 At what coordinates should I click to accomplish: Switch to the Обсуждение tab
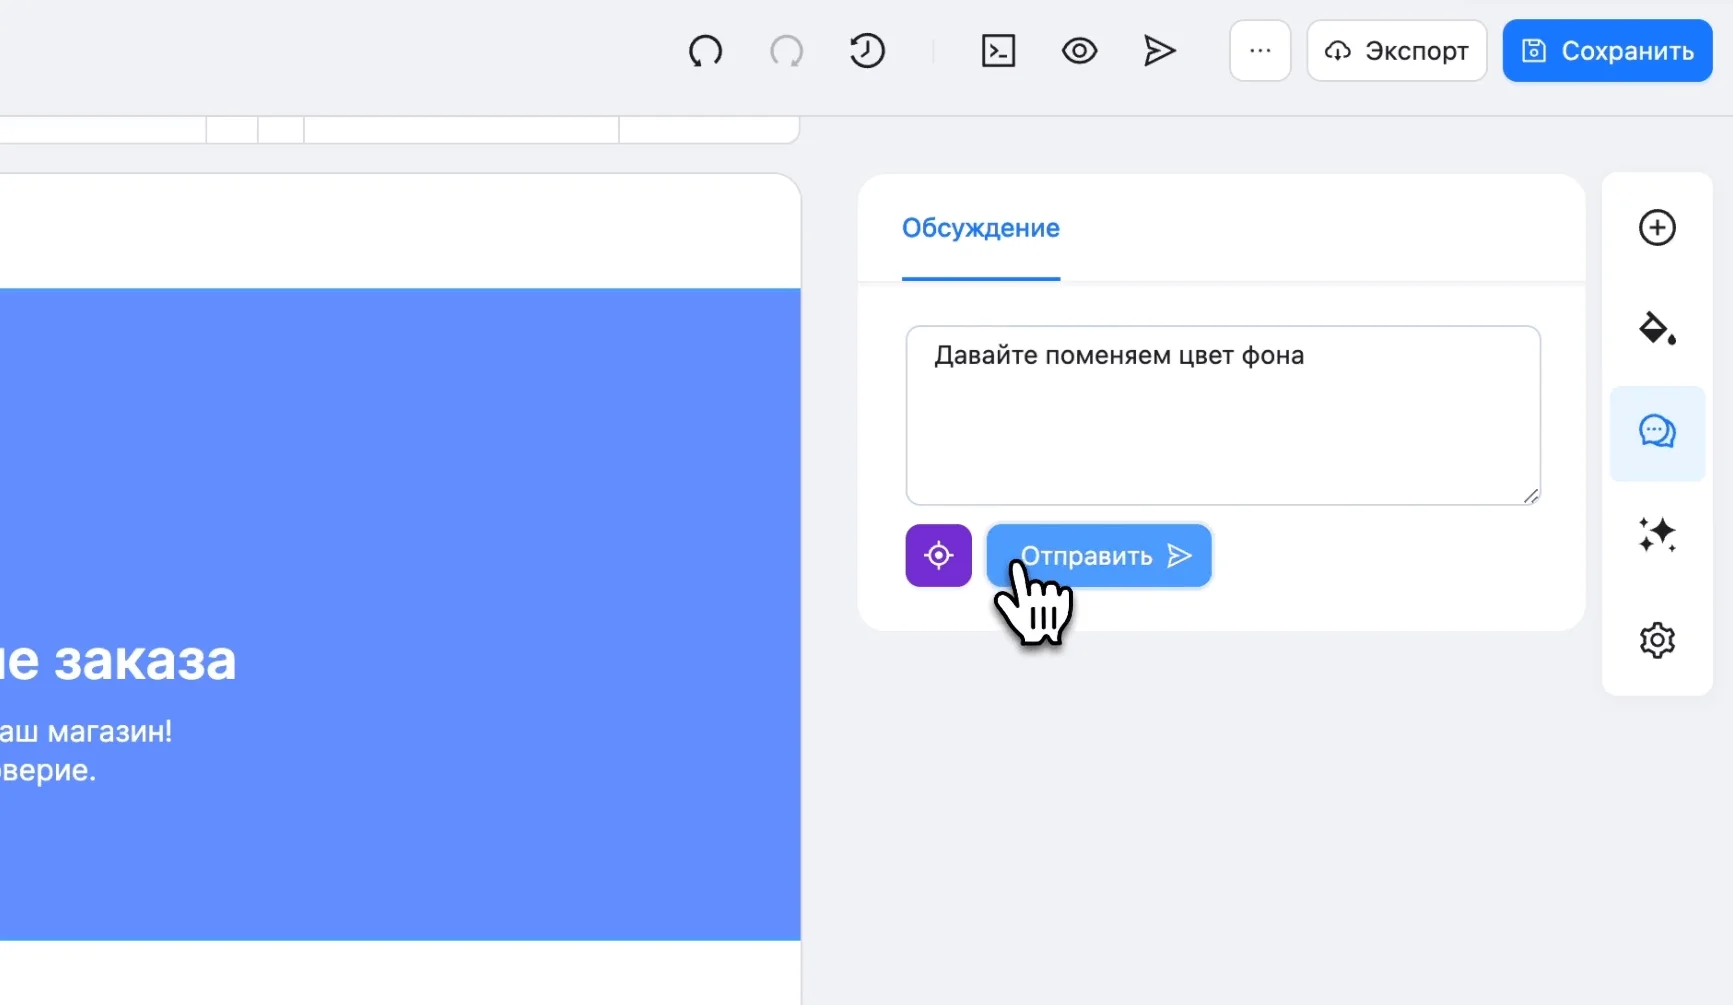click(980, 229)
